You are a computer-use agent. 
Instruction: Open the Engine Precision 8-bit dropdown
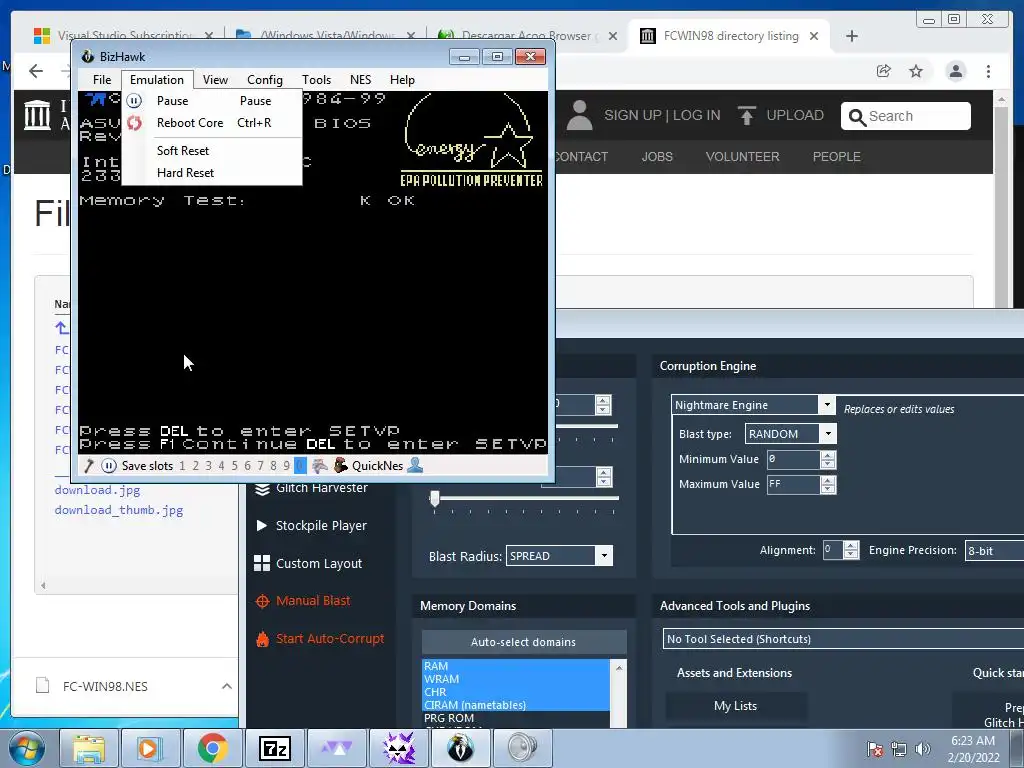(994, 551)
